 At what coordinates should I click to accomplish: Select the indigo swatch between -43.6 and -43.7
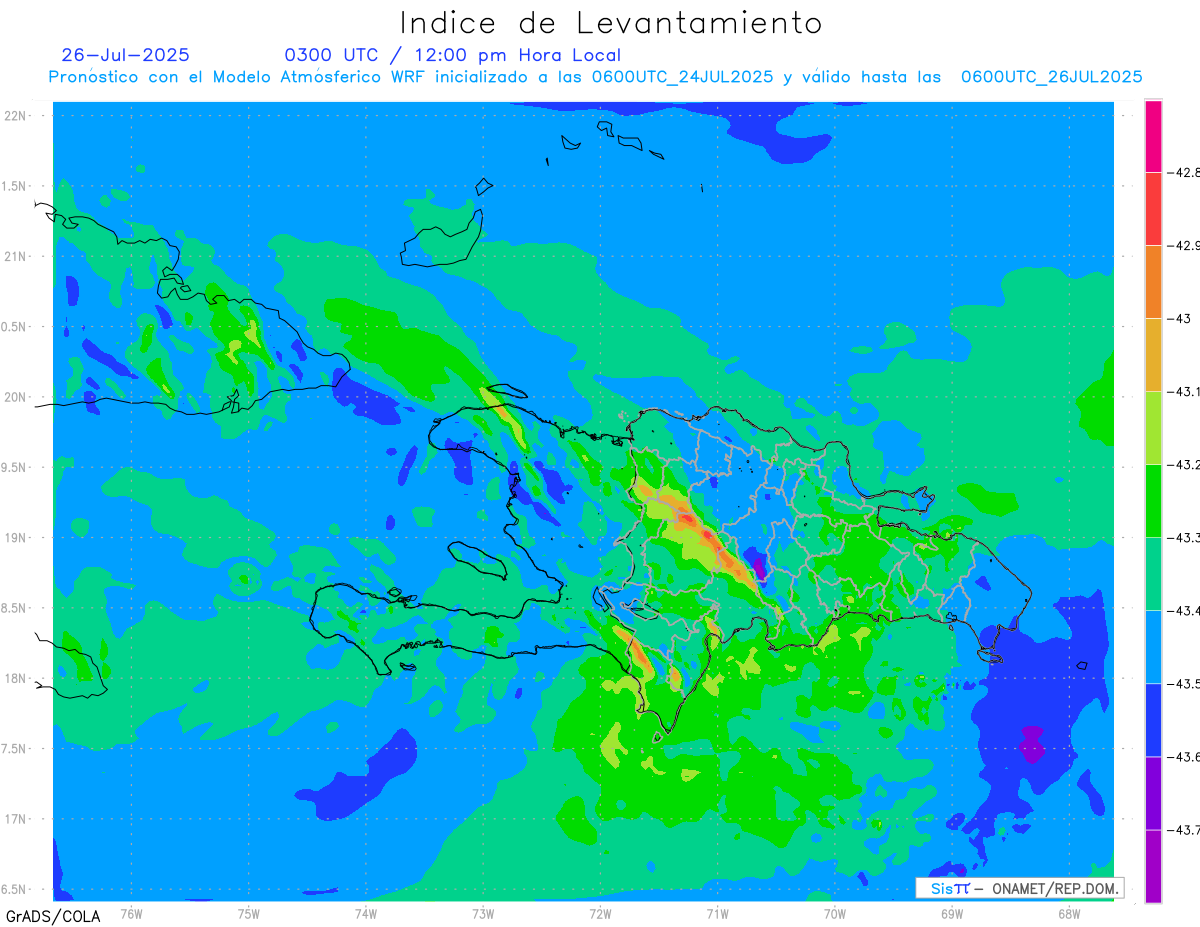[x=1153, y=793]
